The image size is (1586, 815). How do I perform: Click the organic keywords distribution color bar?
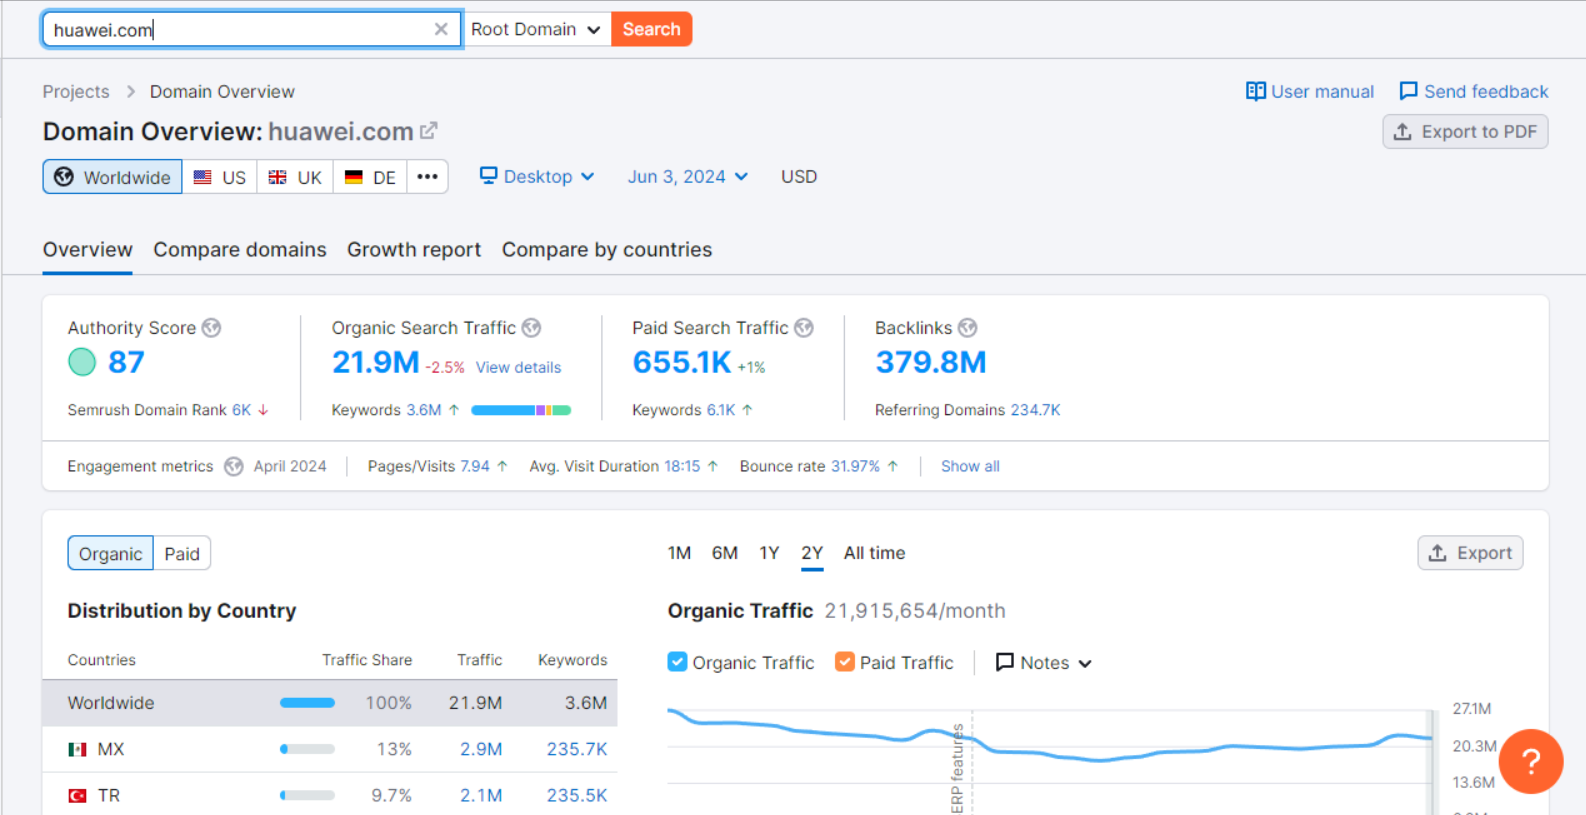pos(521,410)
